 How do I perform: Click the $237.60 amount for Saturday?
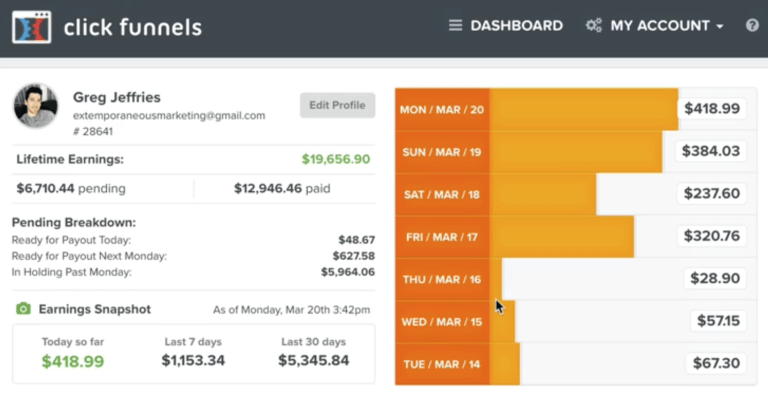(x=712, y=194)
